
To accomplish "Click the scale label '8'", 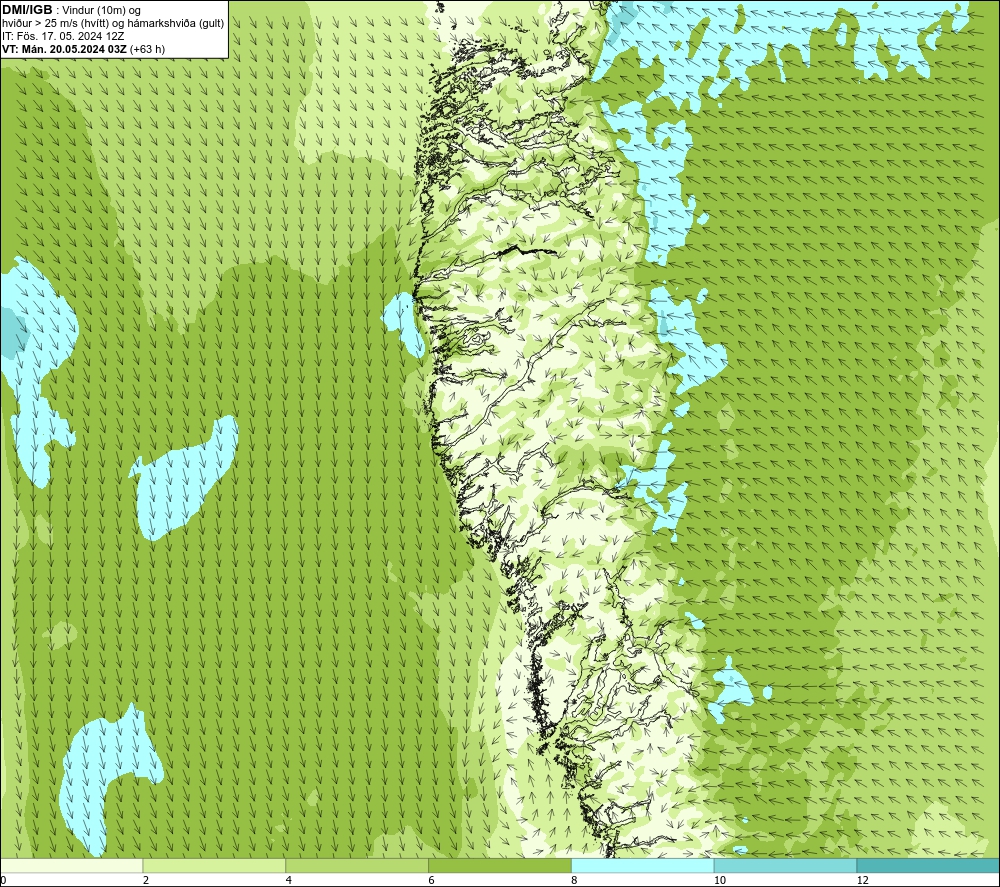I will point(575,880).
